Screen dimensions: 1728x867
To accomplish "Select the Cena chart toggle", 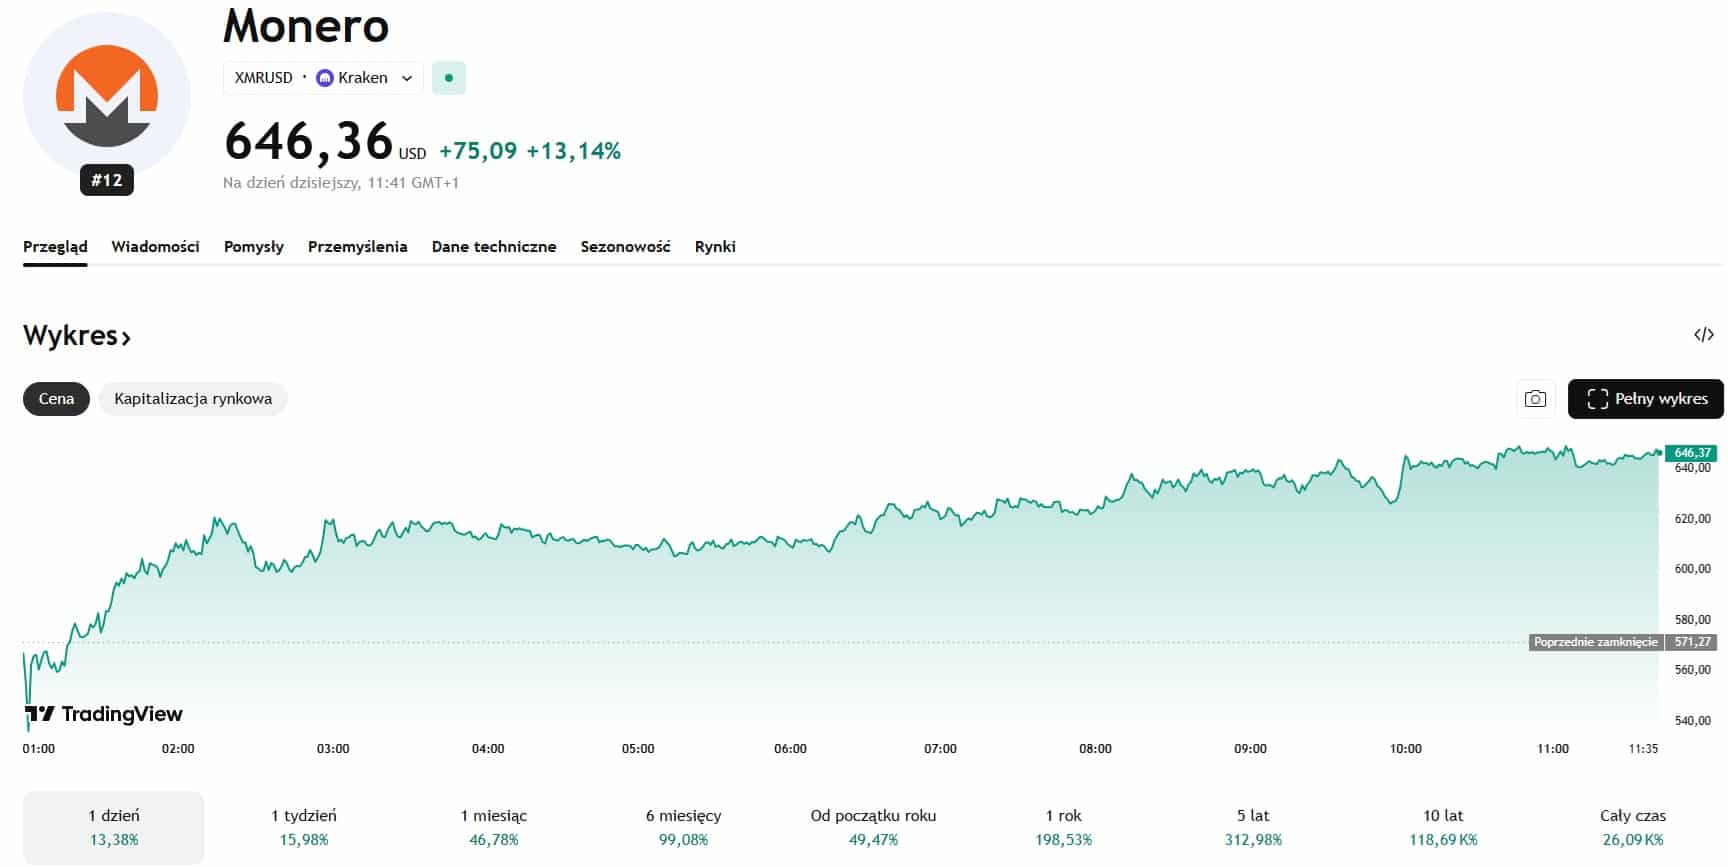I will coord(56,399).
